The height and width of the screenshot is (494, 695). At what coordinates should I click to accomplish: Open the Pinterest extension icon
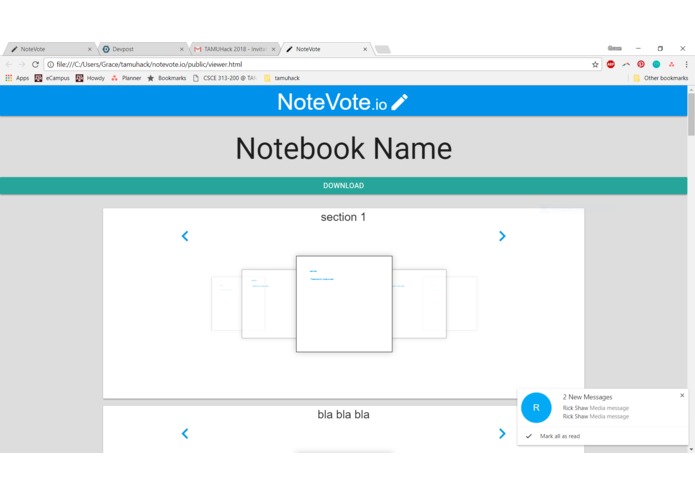(641, 64)
